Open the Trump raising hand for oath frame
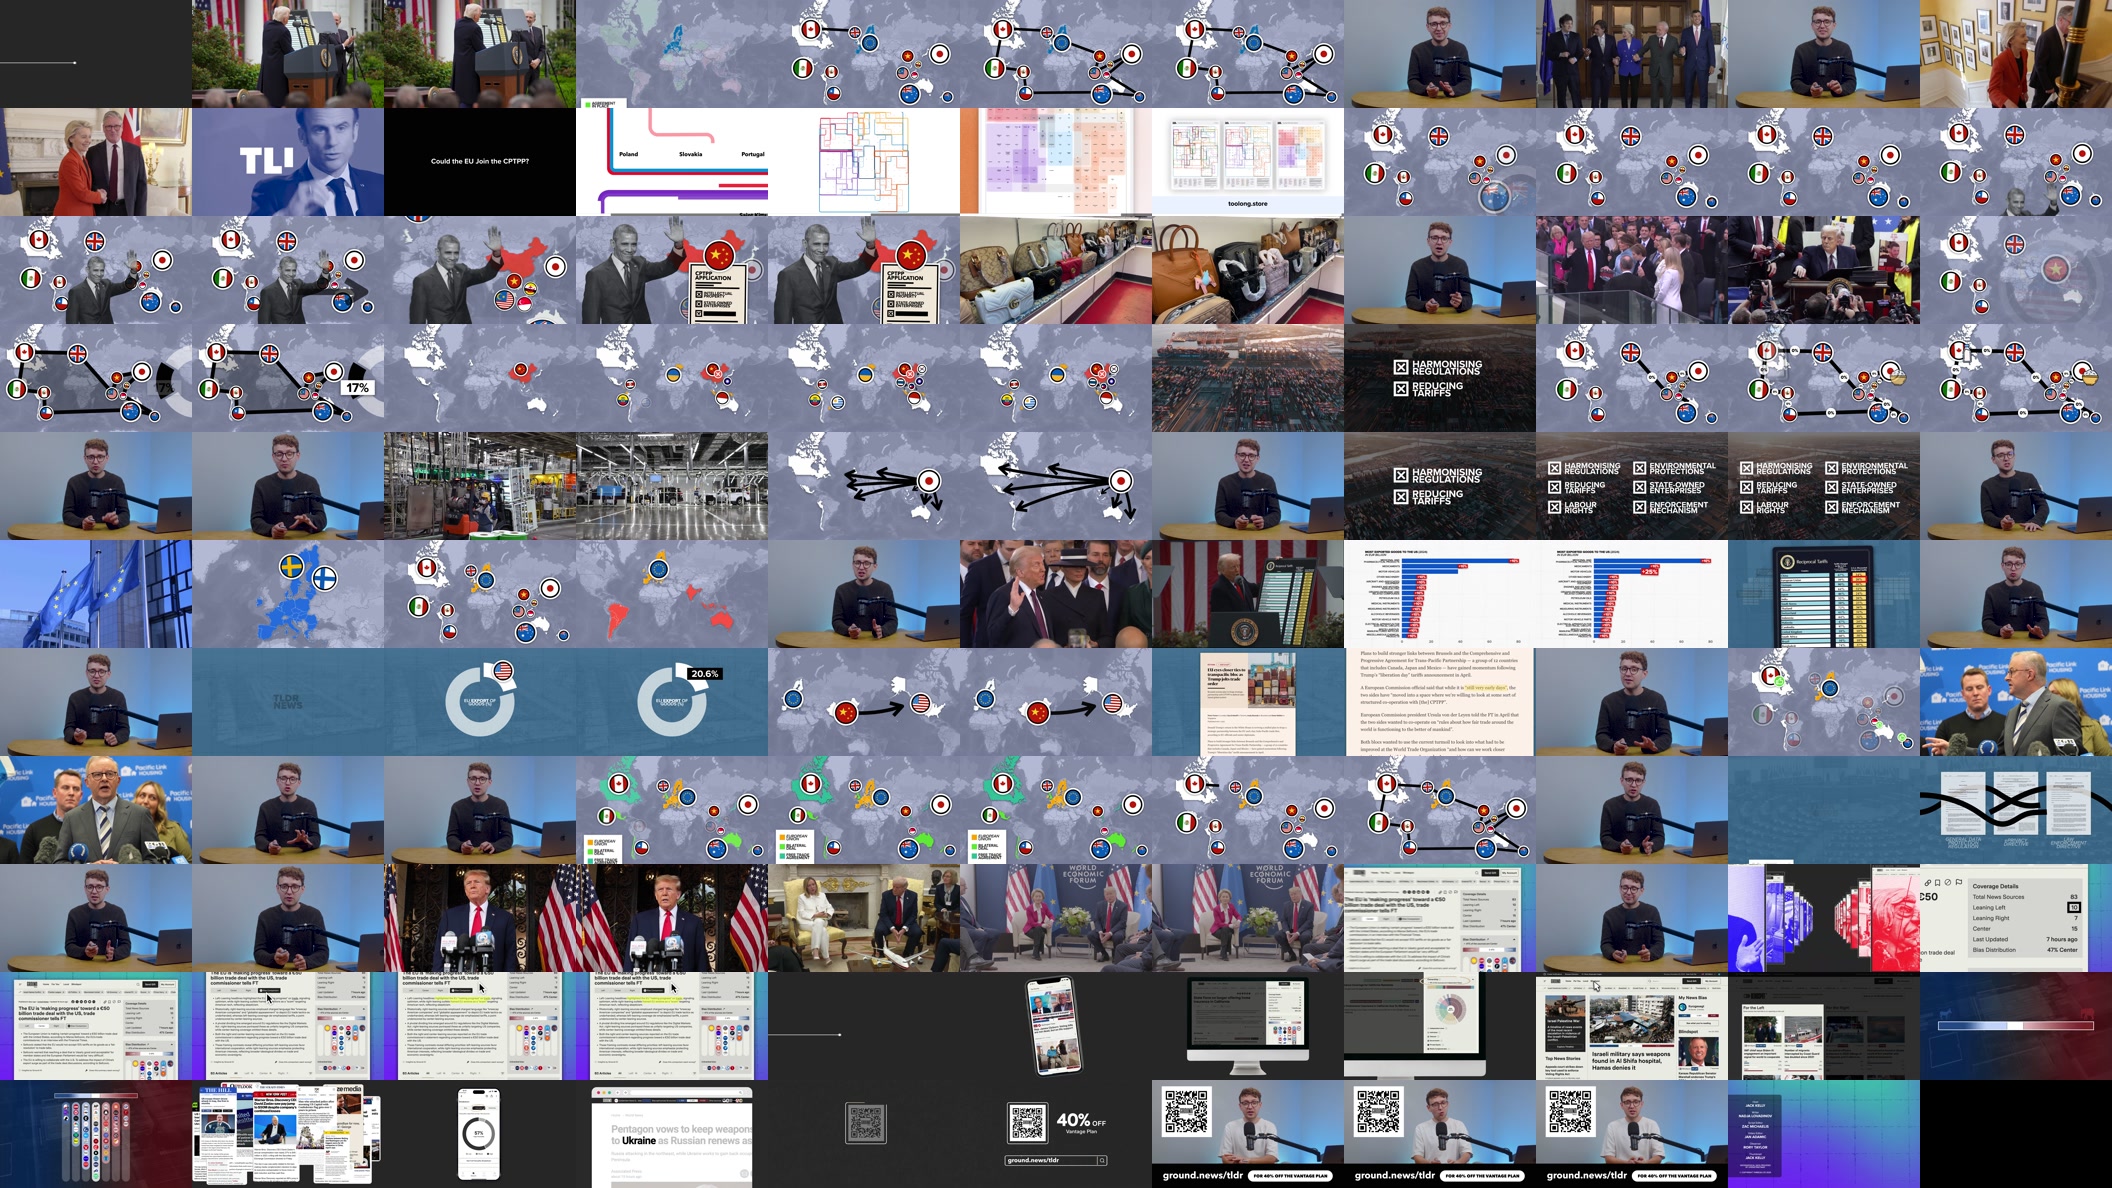 coord(1056,594)
